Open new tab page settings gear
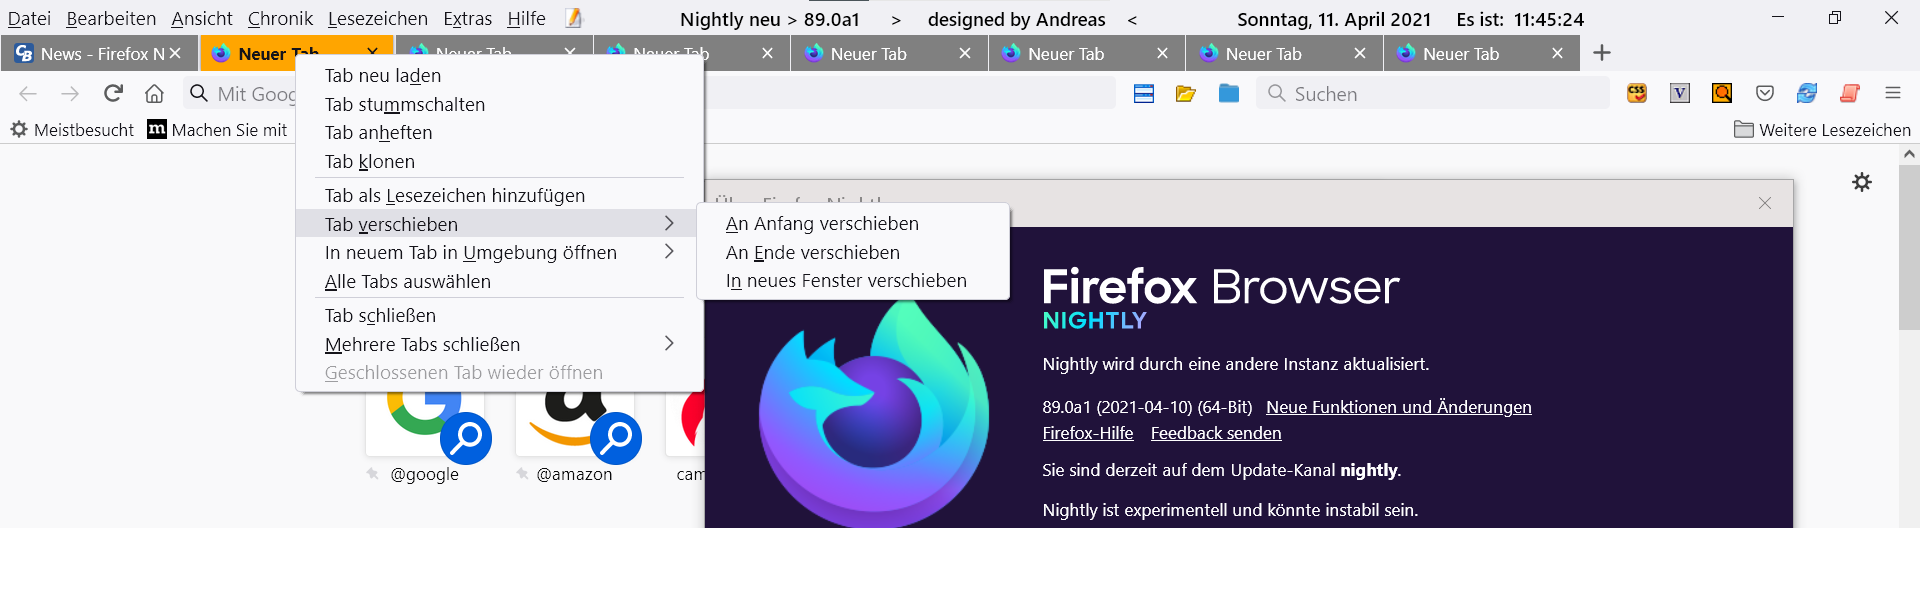This screenshot has height=613, width=1920. (1862, 182)
